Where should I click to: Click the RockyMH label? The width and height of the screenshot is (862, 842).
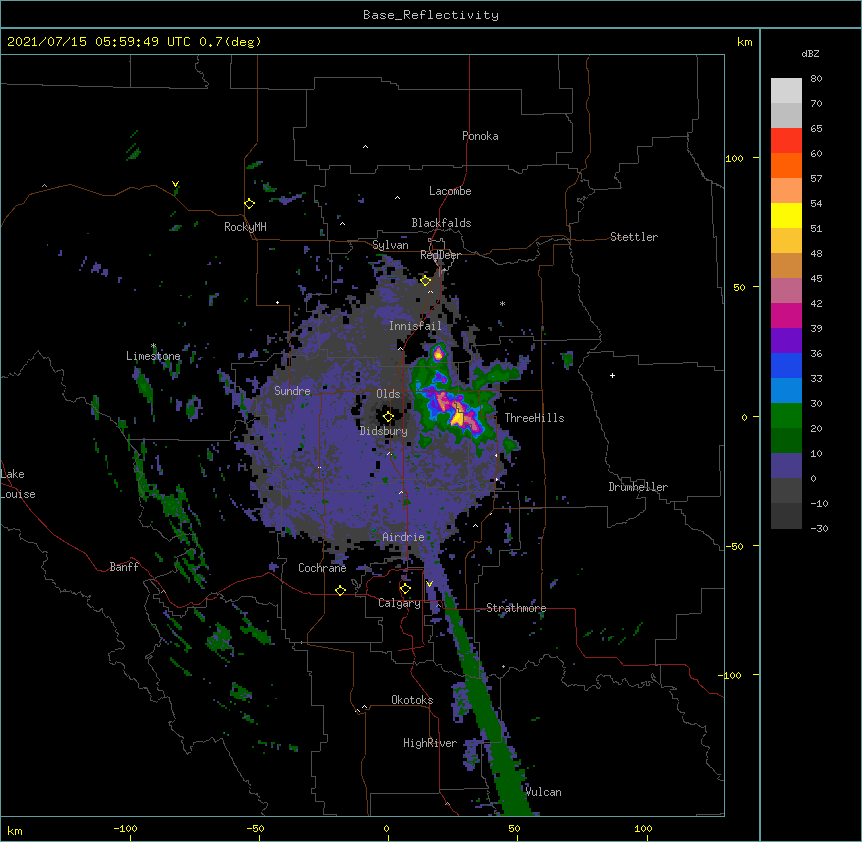(x=245, y=226)
